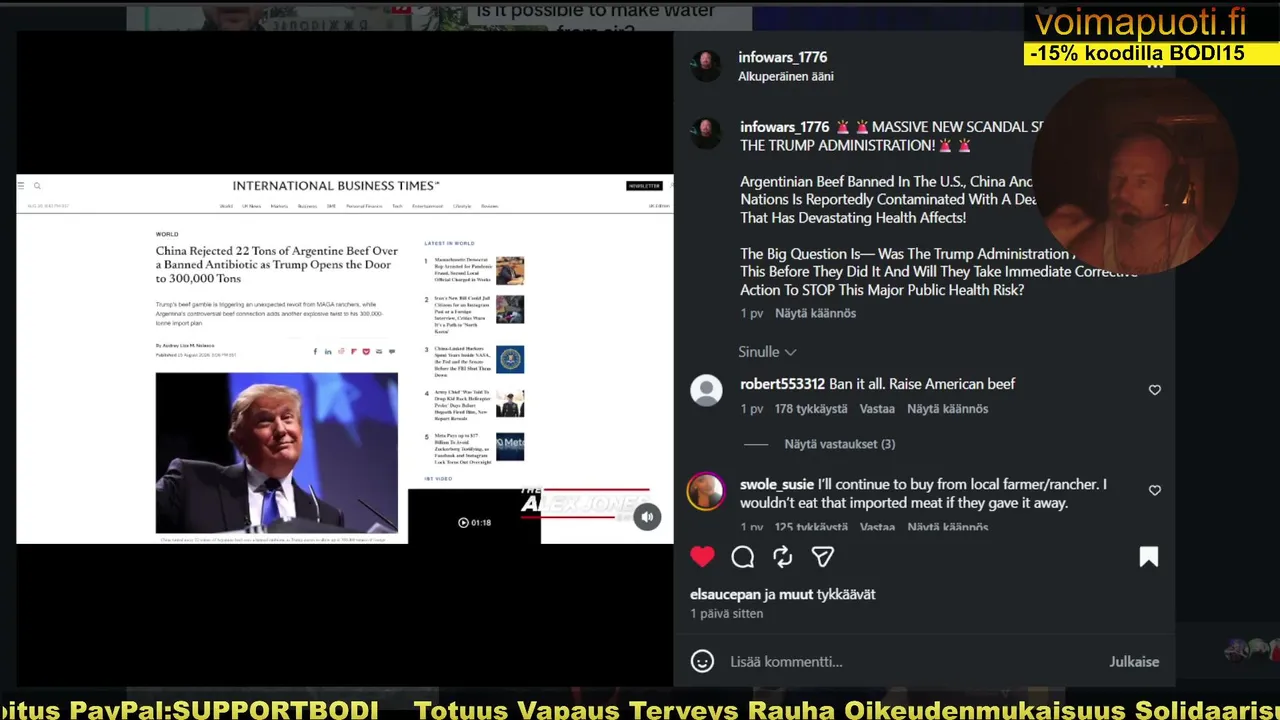This screenshot has width=1280, height=720.
Task: Translate the post caption with Näytä käännös
Action: pyautogui.click(x=815, y=313)
